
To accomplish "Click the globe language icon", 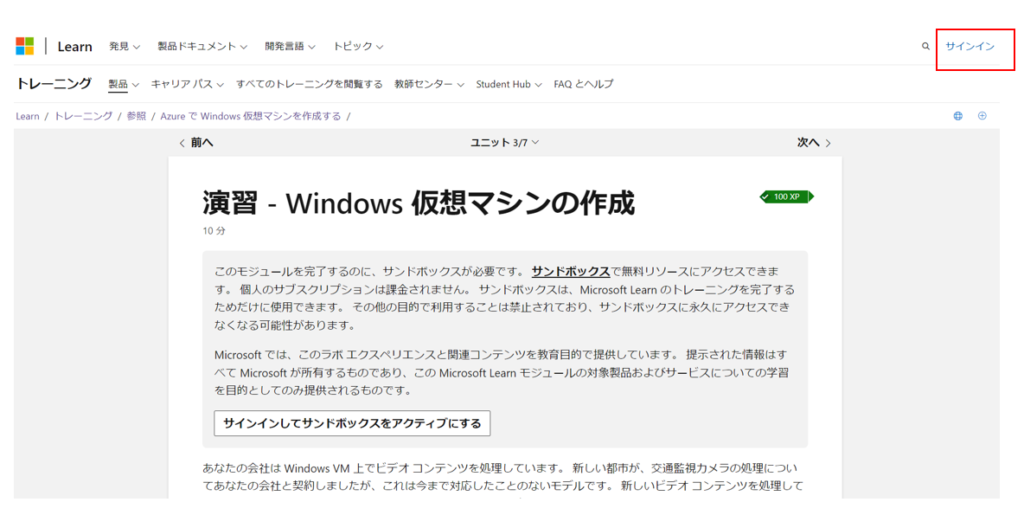I will point(958,116).
